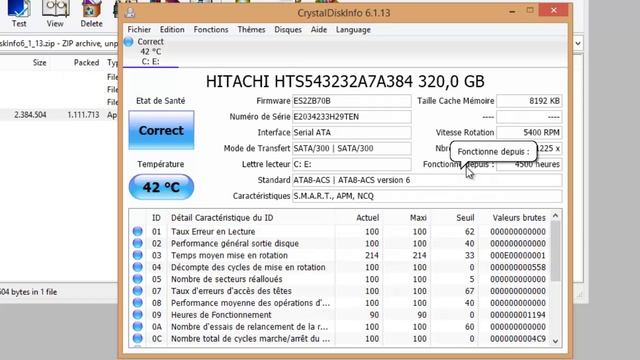The image size is (640, 360).
Task: Click the Packed column header in archive window
Action: 86,62
